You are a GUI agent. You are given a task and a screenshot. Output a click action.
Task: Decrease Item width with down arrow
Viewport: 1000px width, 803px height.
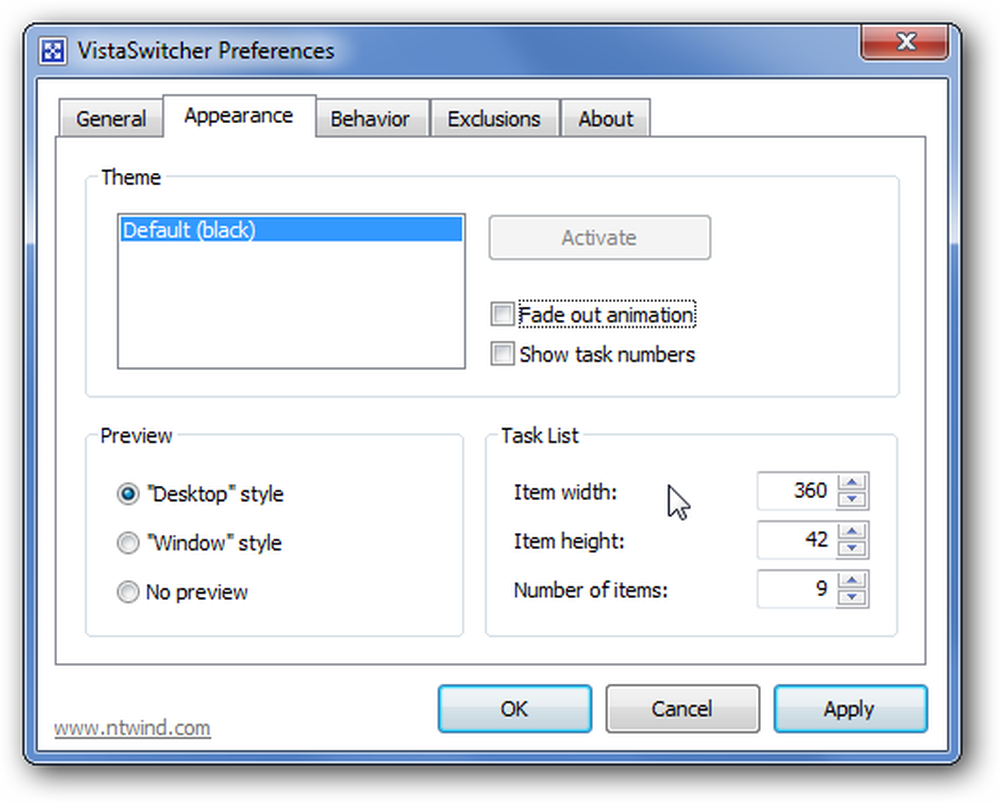coord(852,499)
